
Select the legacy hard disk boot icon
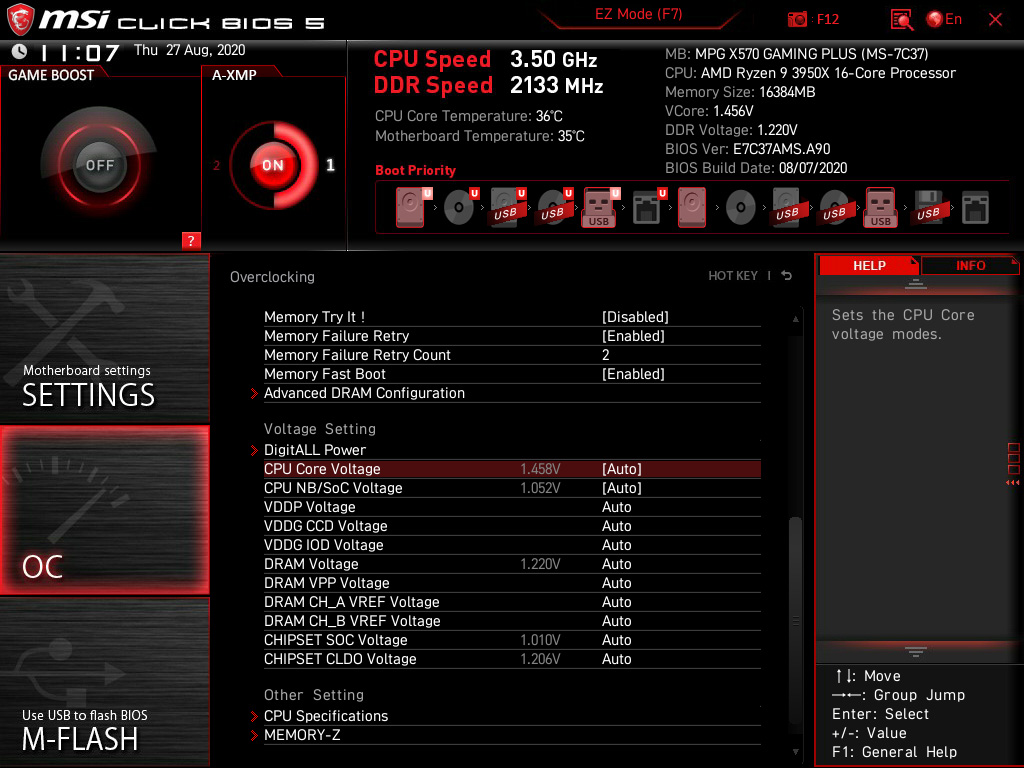point(692,208)
